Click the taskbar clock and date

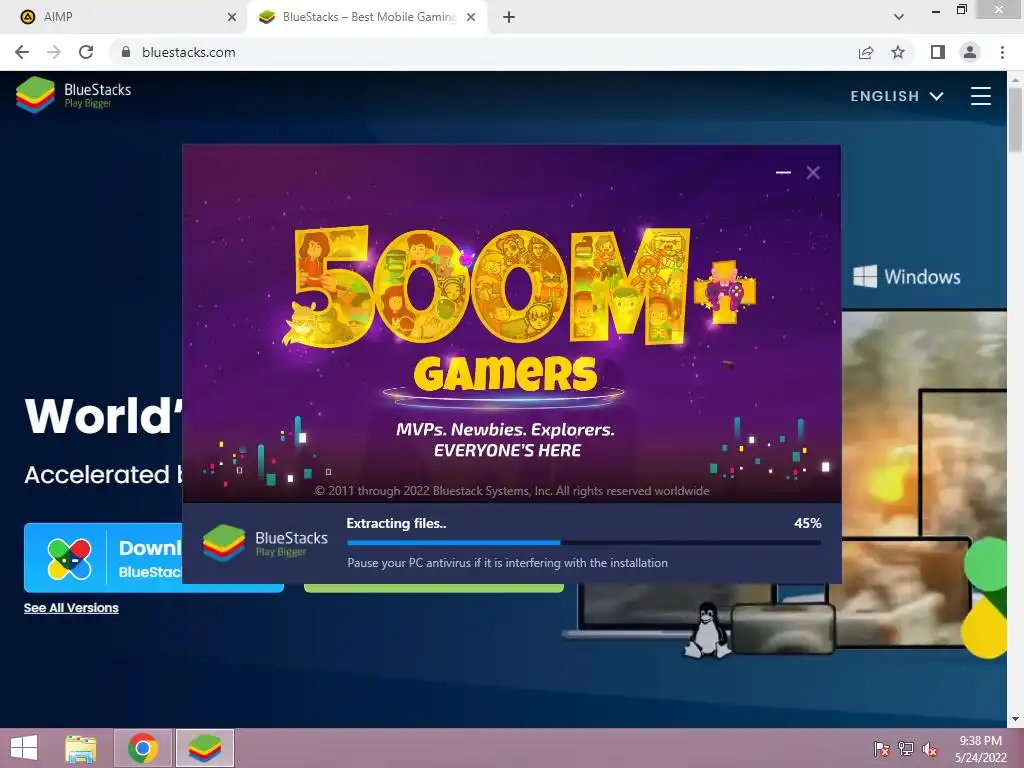tap(980, 749)
